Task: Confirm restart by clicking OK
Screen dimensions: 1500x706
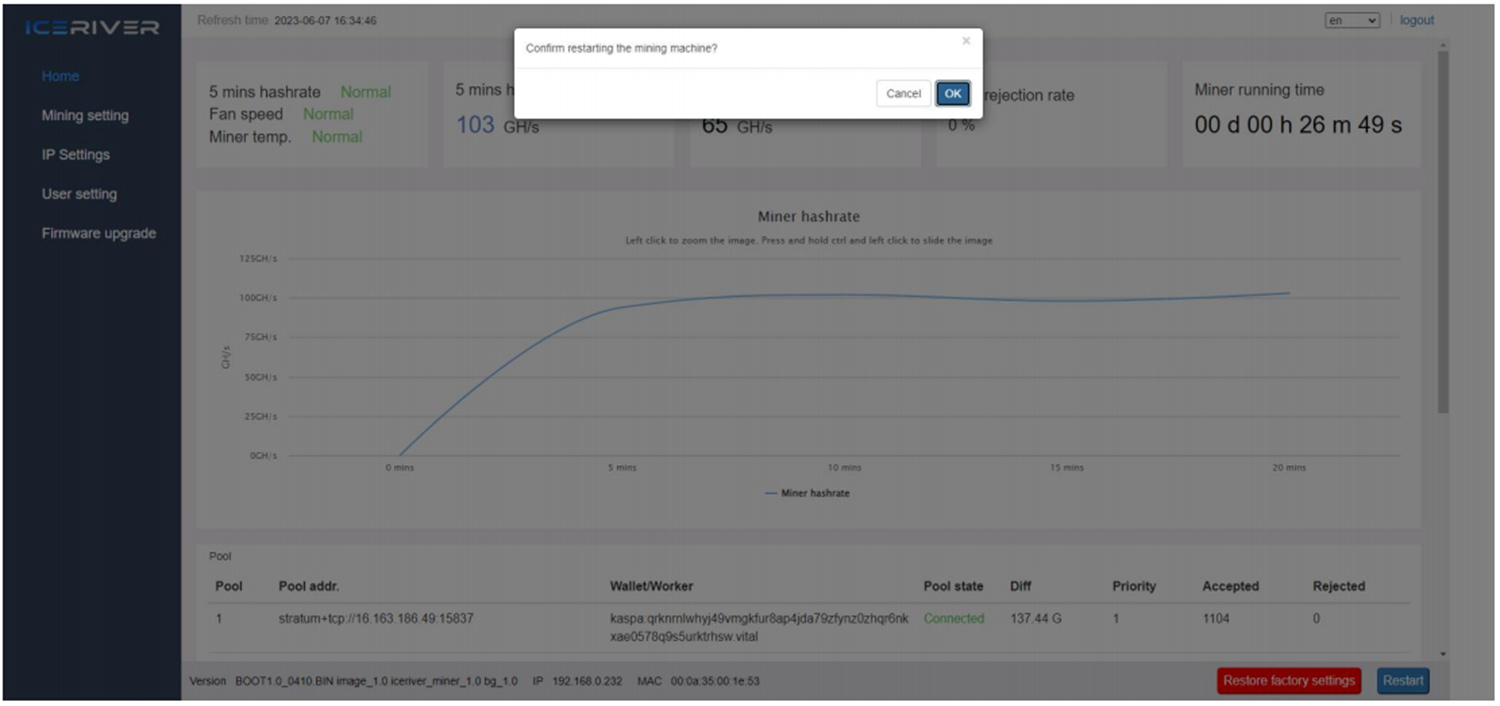Action: pos(952,93)
